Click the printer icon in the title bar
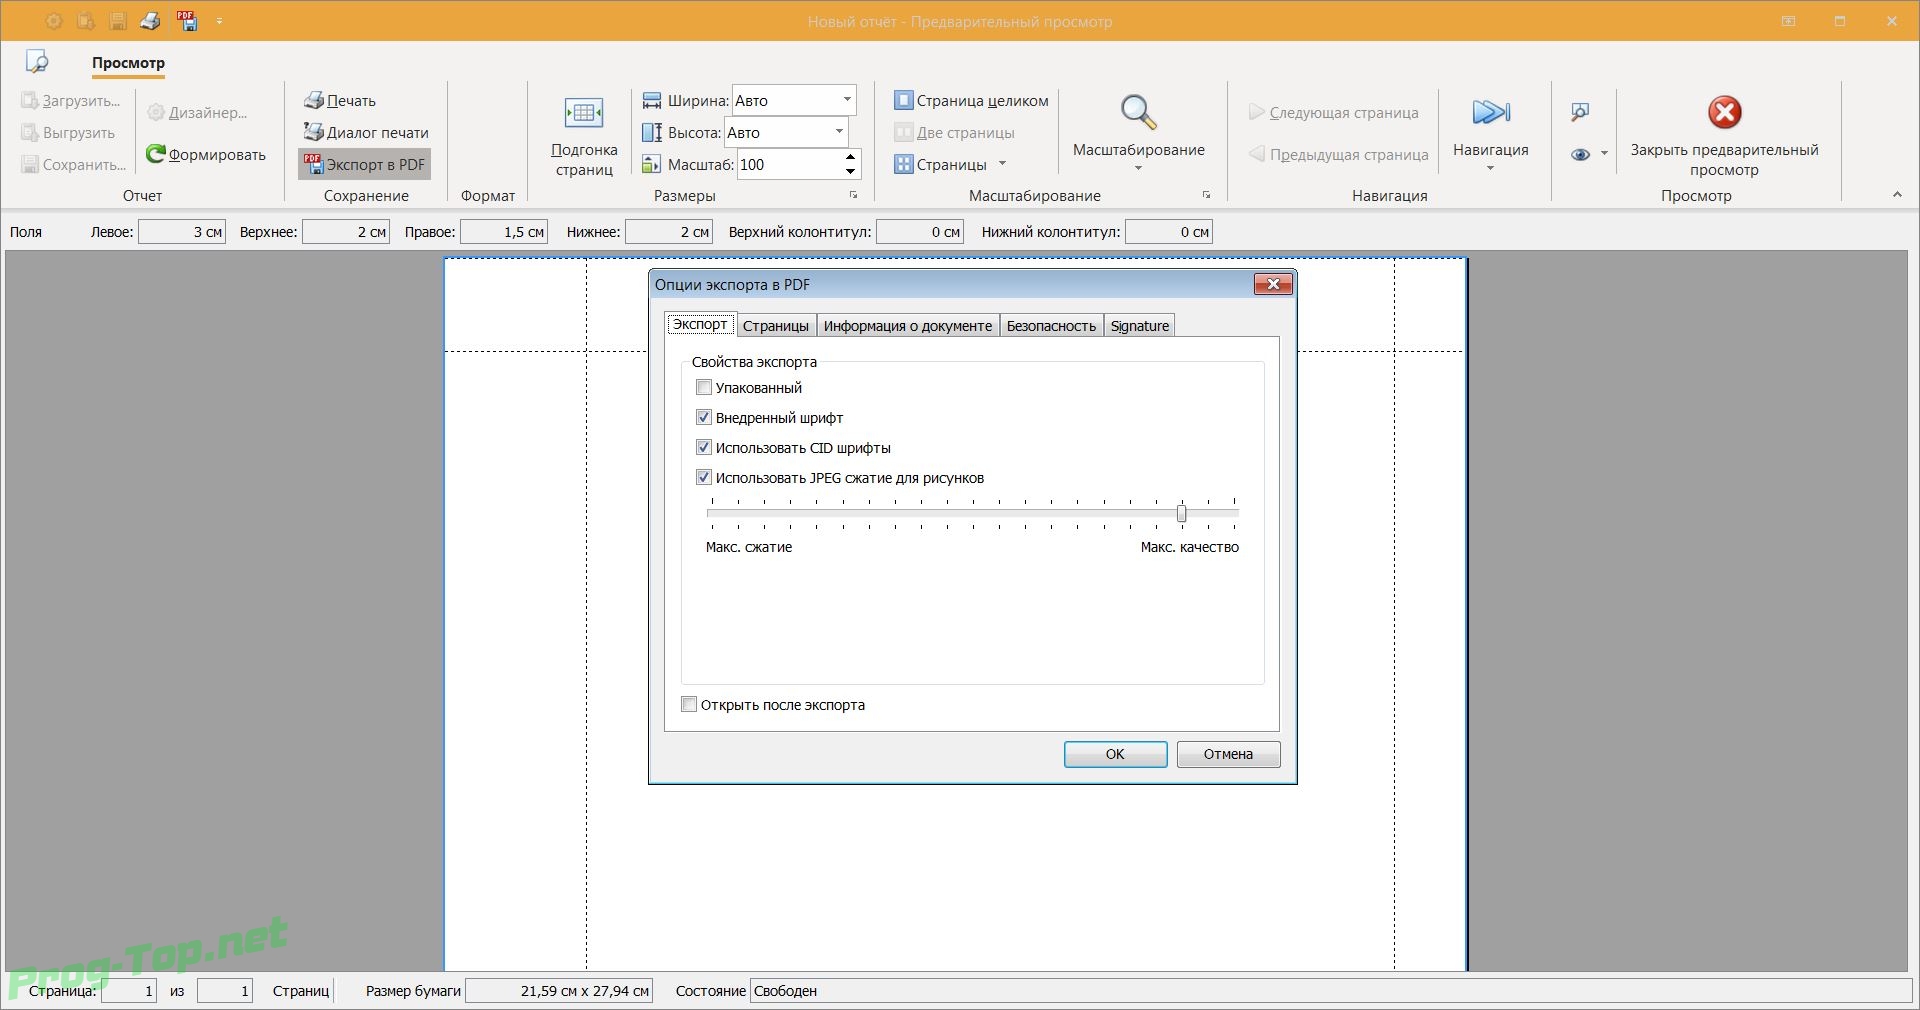This screenshot has height=1010, width=1920. (x=150, y=20)
